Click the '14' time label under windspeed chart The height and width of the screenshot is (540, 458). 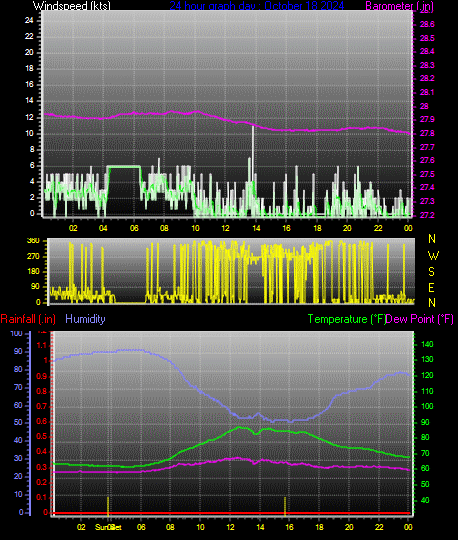click(x=256, y=228)
